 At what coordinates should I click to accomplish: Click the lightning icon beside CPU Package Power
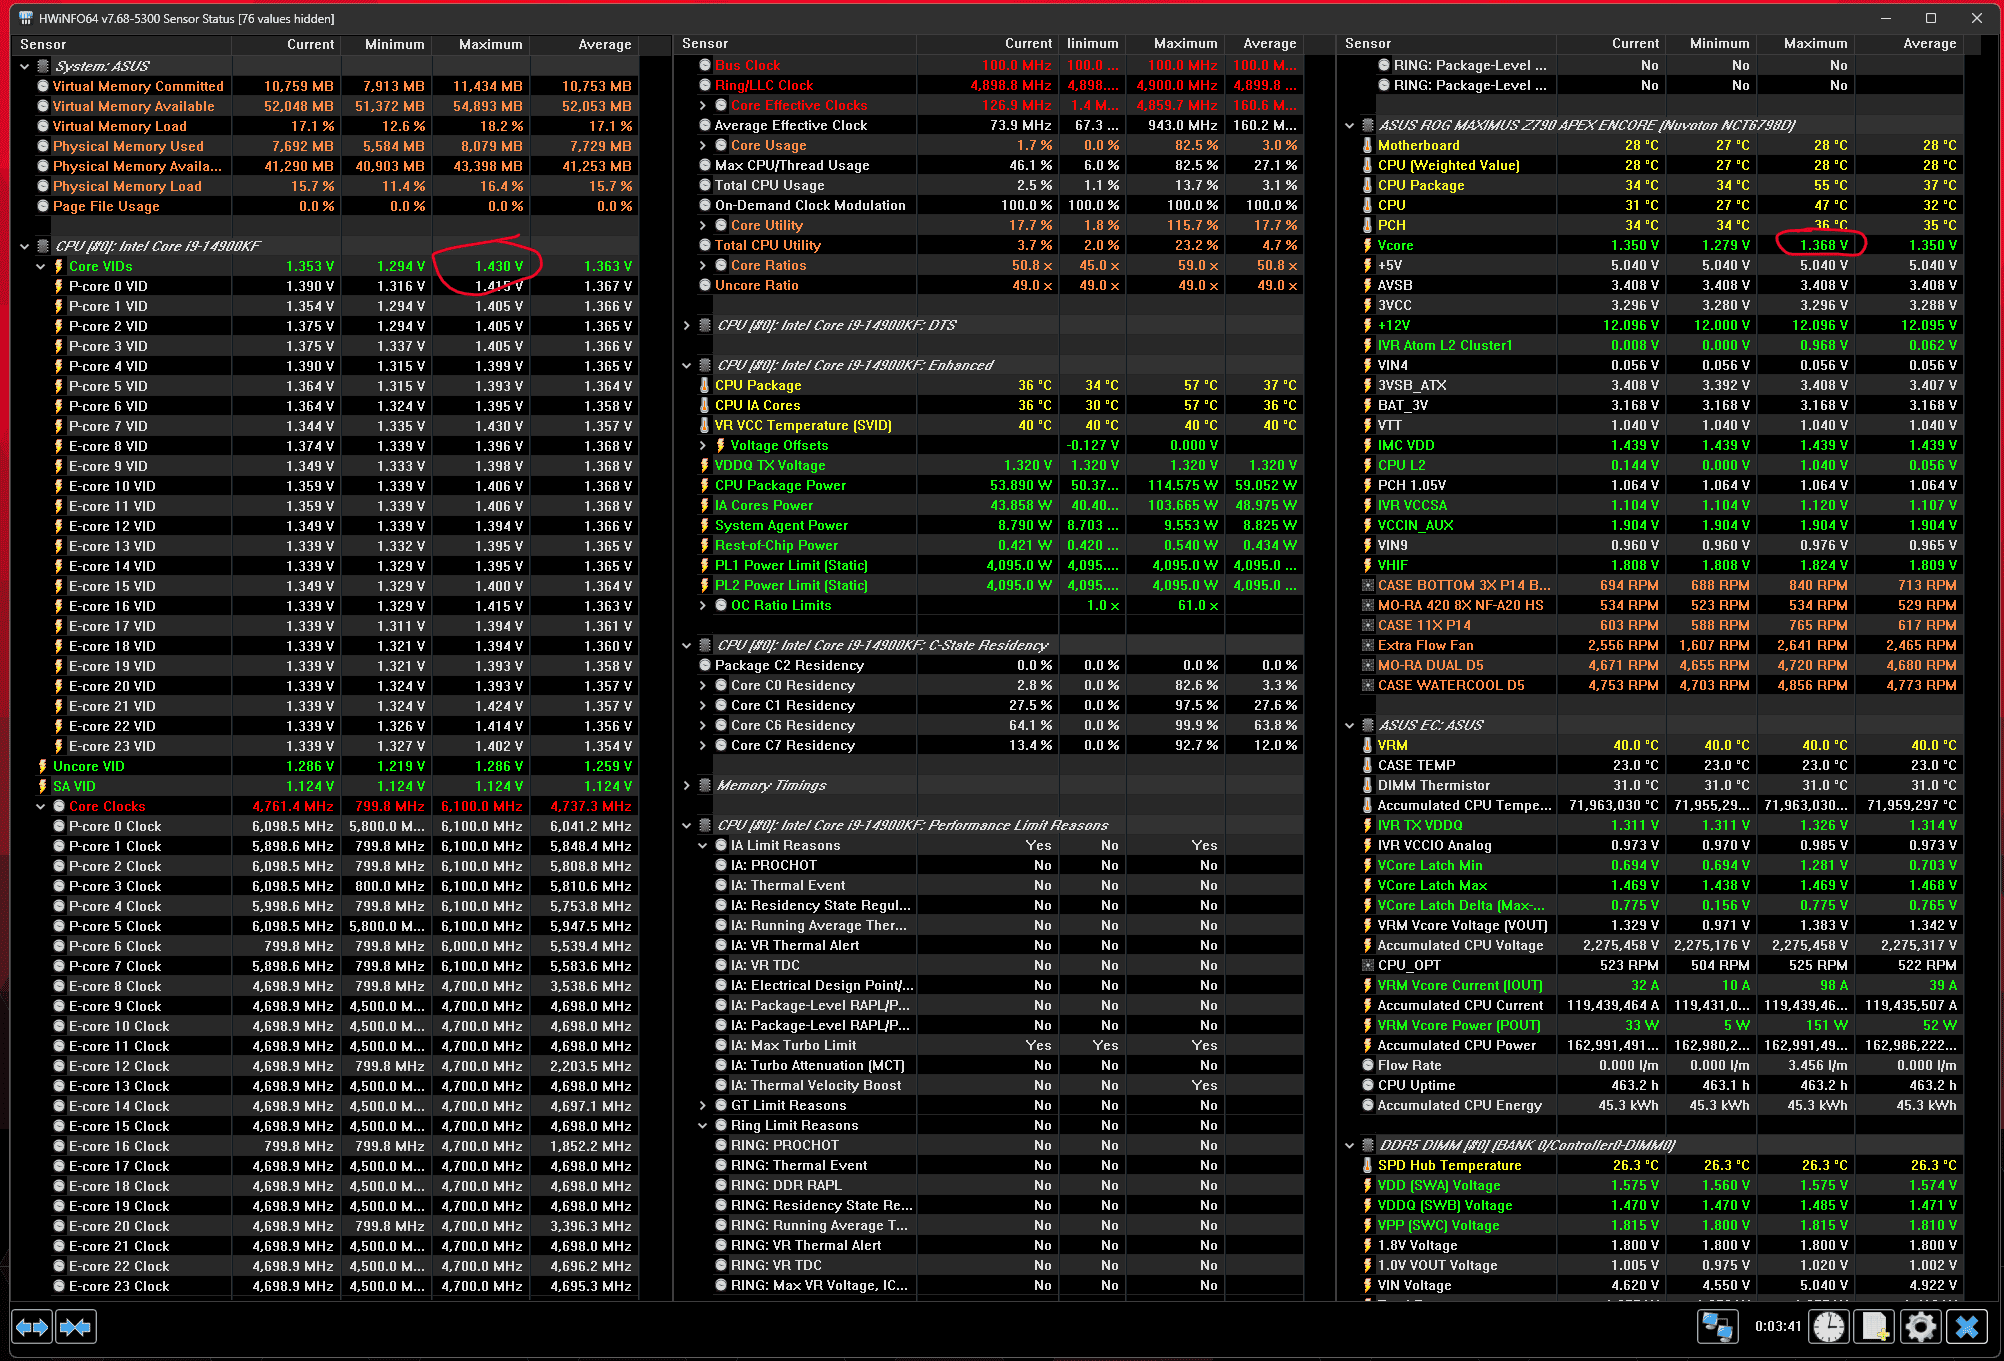coord(704,485)
